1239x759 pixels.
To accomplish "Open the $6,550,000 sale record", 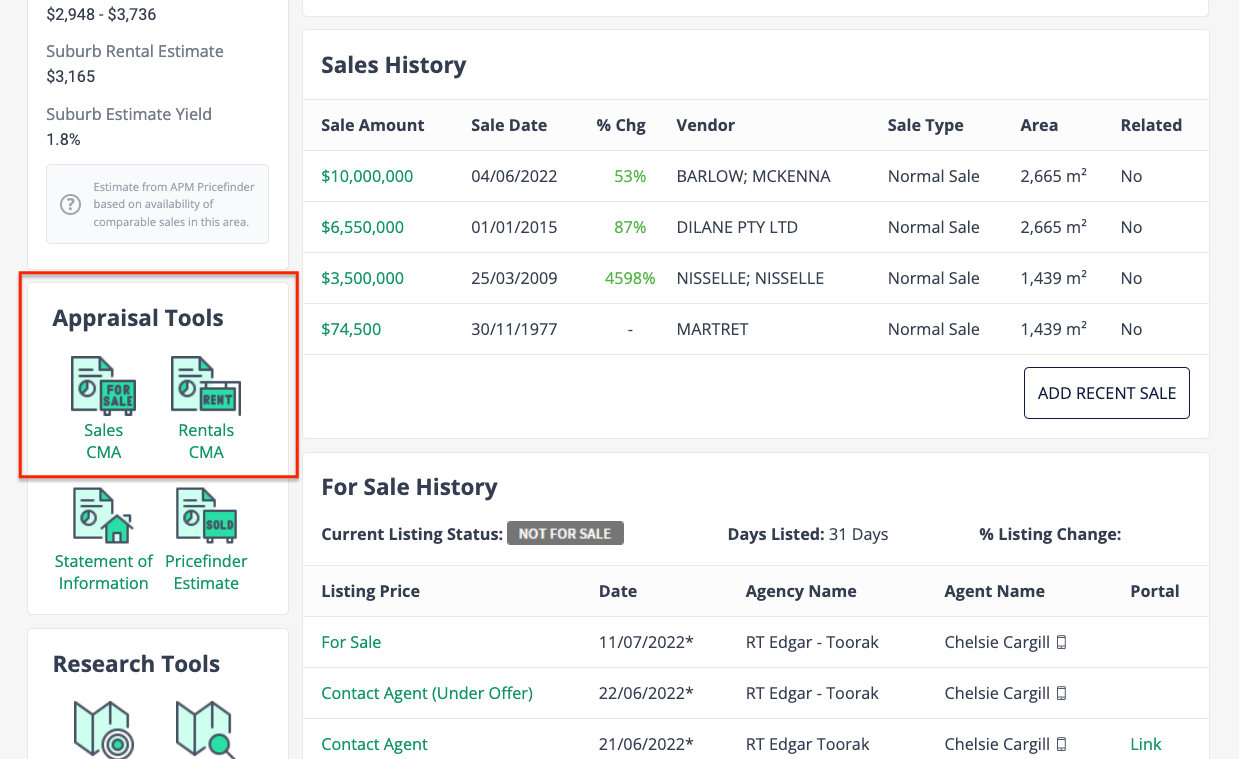I will 362,227.
